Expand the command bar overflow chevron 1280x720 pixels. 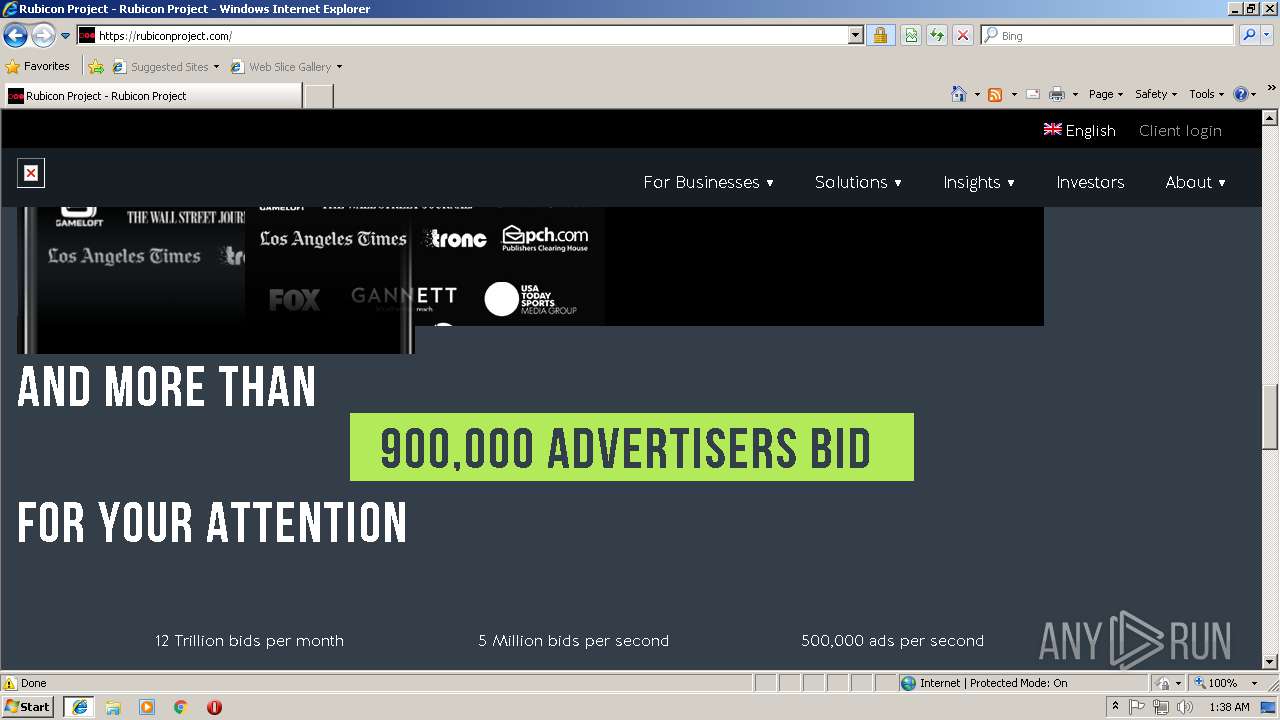[1272, 89]
